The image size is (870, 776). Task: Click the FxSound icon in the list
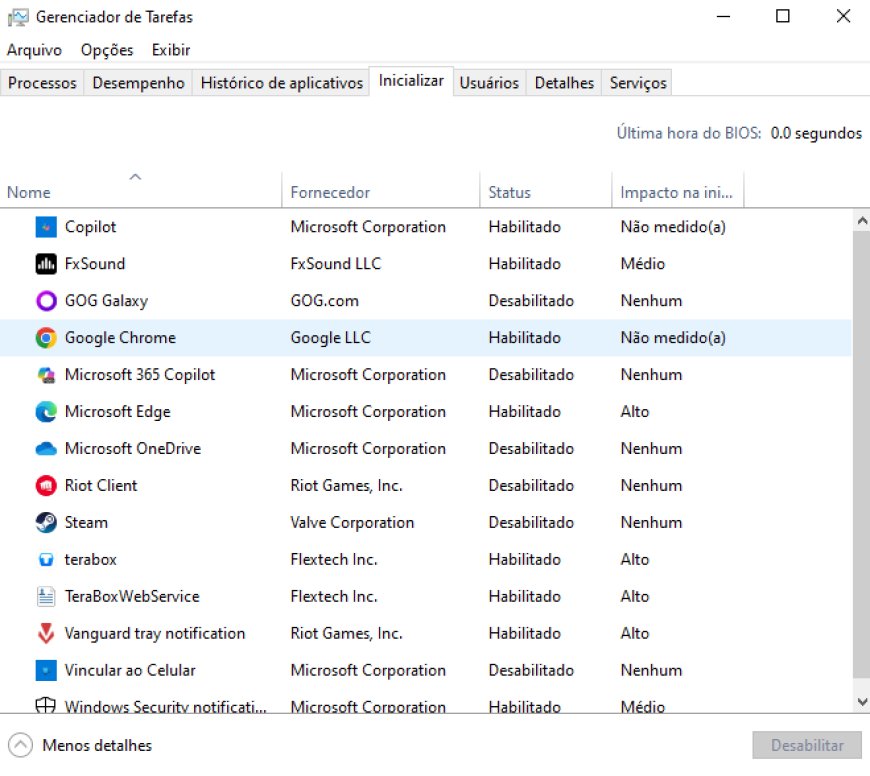[46, 264]
